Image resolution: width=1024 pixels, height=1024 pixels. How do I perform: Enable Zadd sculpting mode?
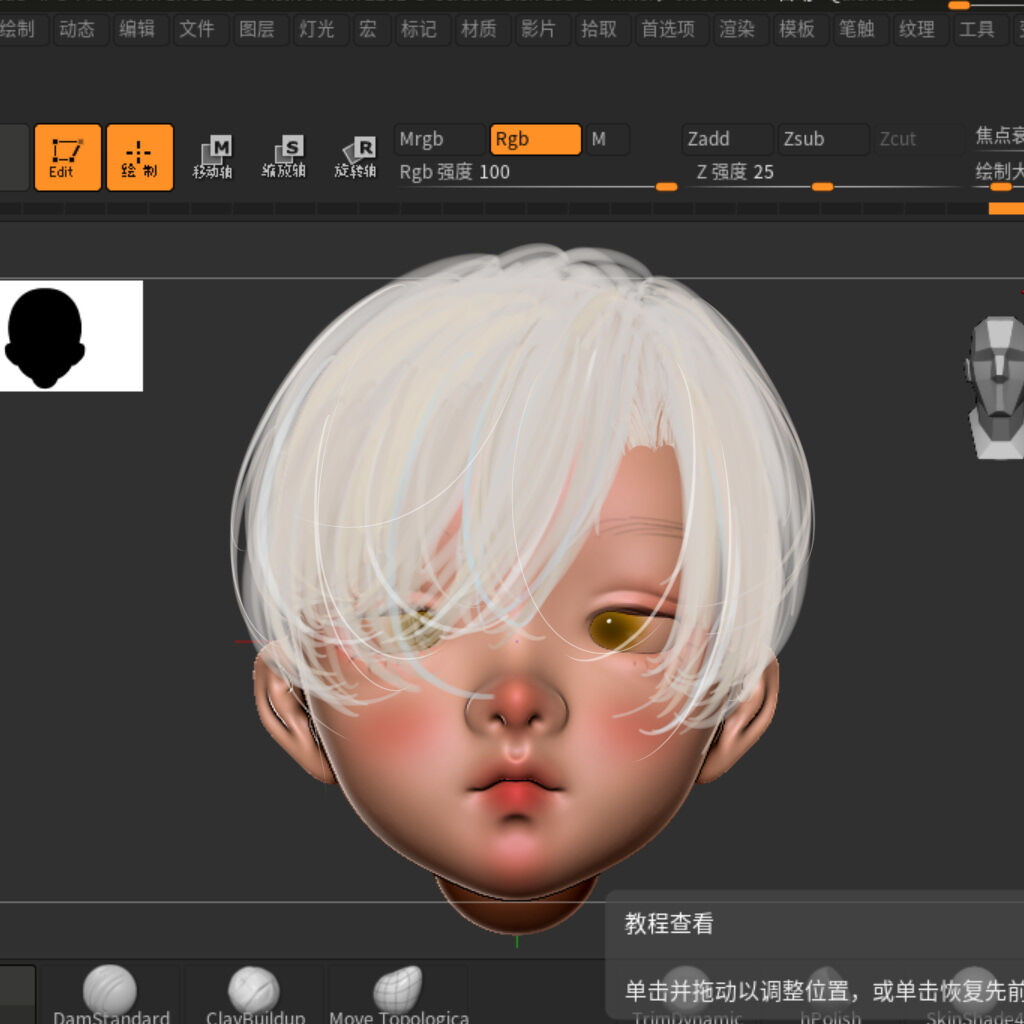[x=728, y=139]
